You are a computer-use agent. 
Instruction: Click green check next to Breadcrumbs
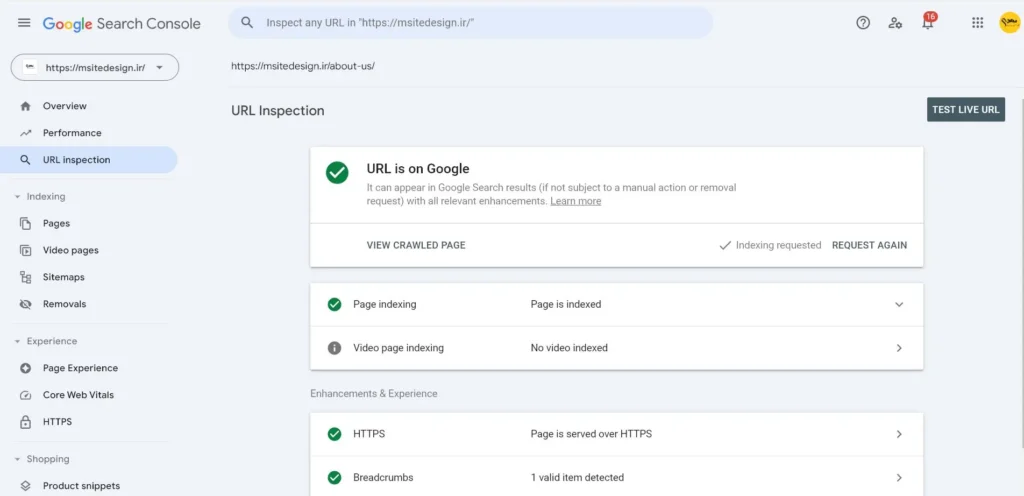tap(334, 478)
